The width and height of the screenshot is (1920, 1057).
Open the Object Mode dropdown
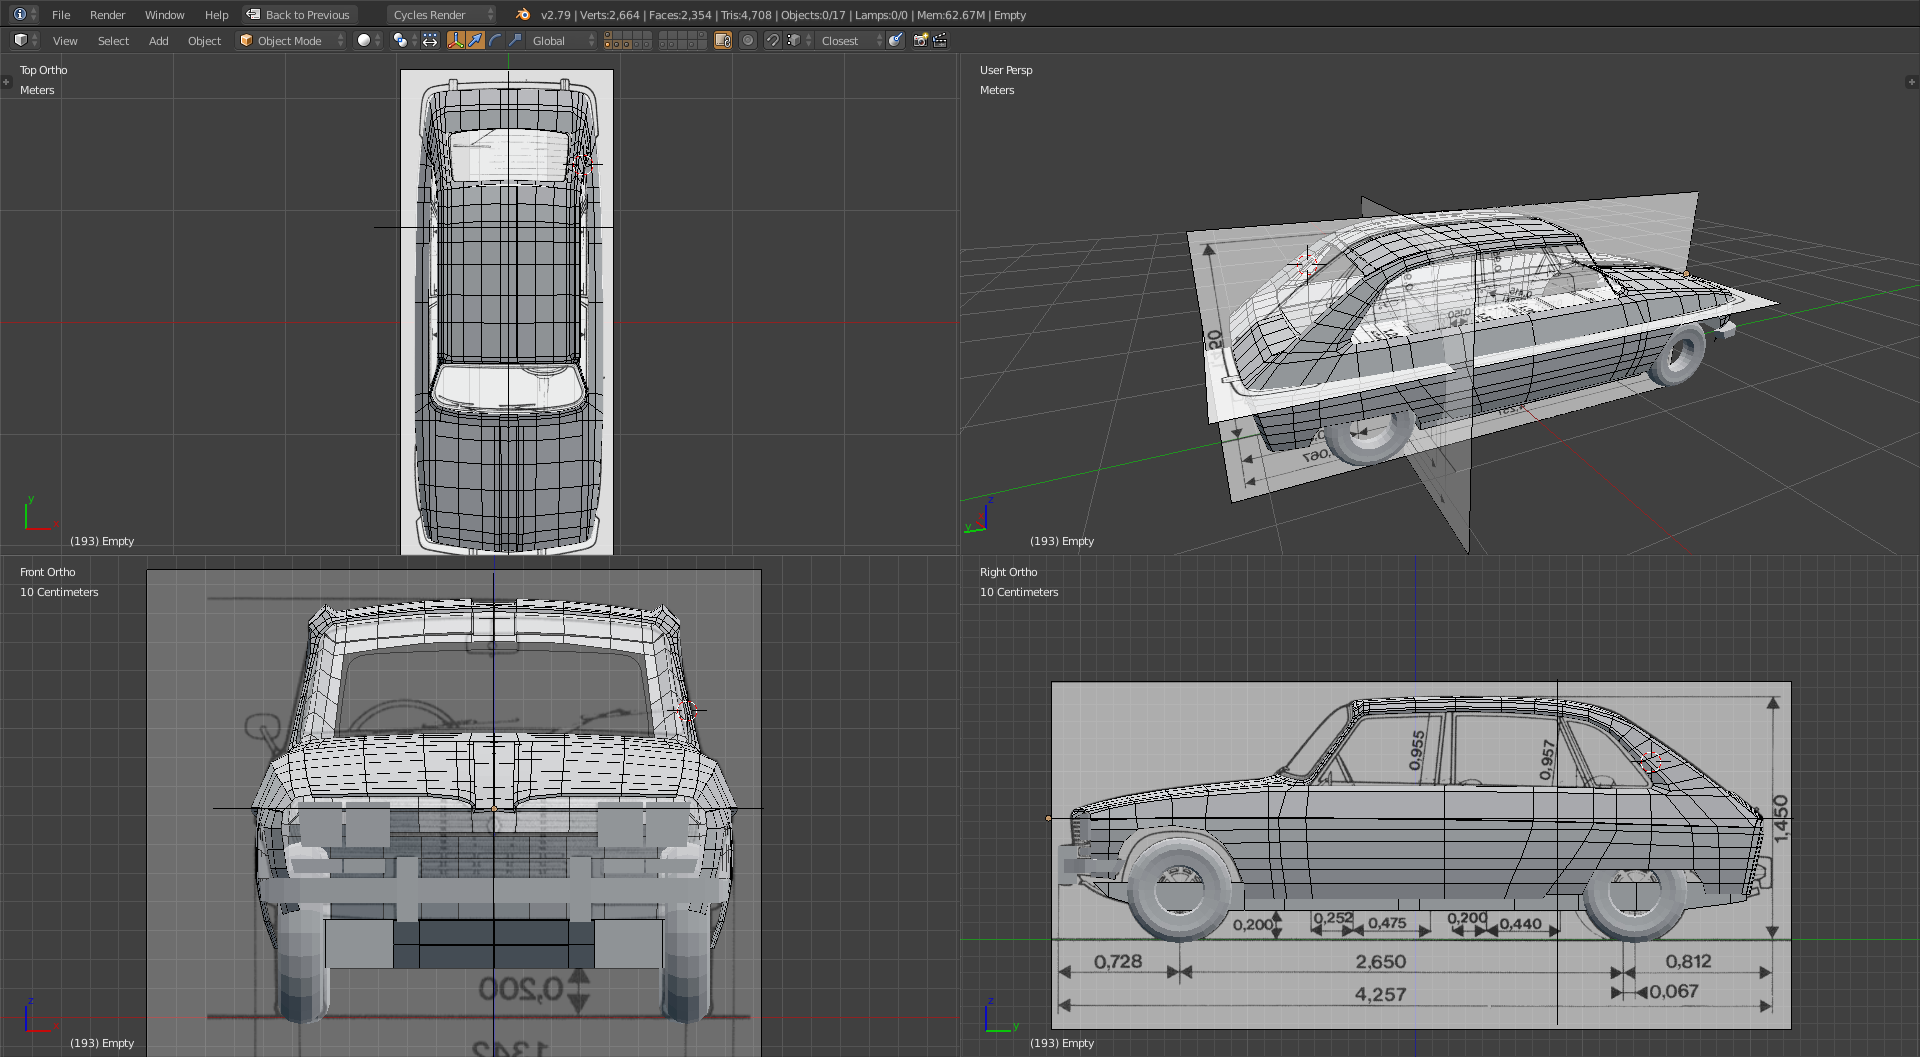[291, 40]
